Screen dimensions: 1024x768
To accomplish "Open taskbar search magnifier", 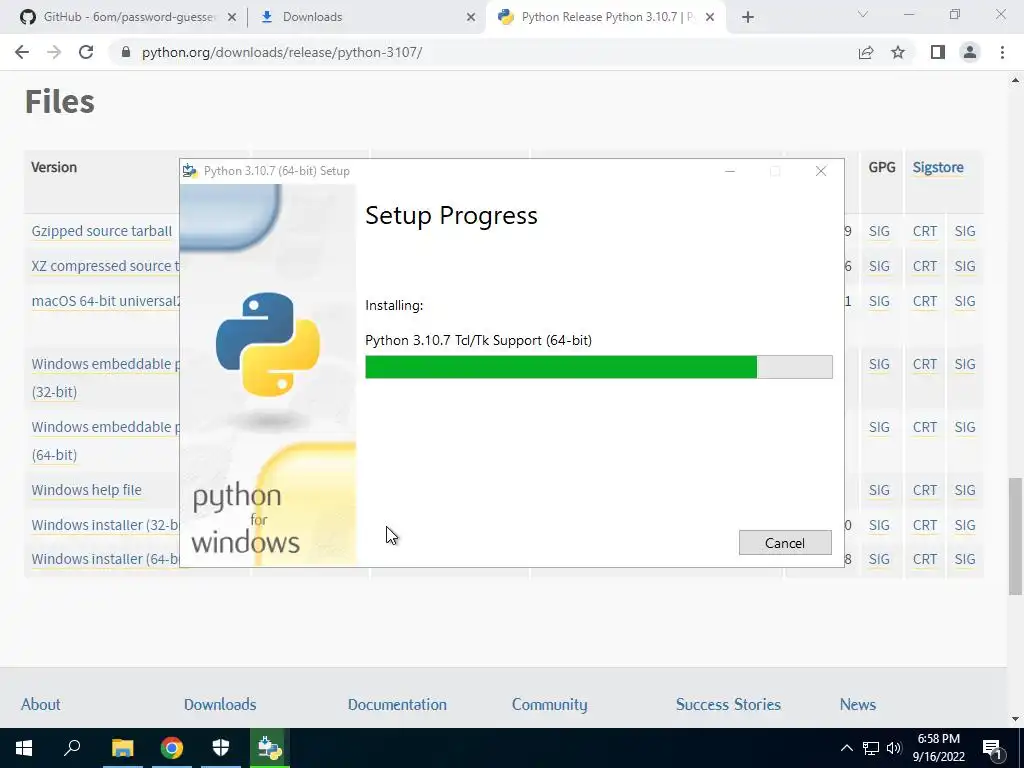I will (72, 748).
